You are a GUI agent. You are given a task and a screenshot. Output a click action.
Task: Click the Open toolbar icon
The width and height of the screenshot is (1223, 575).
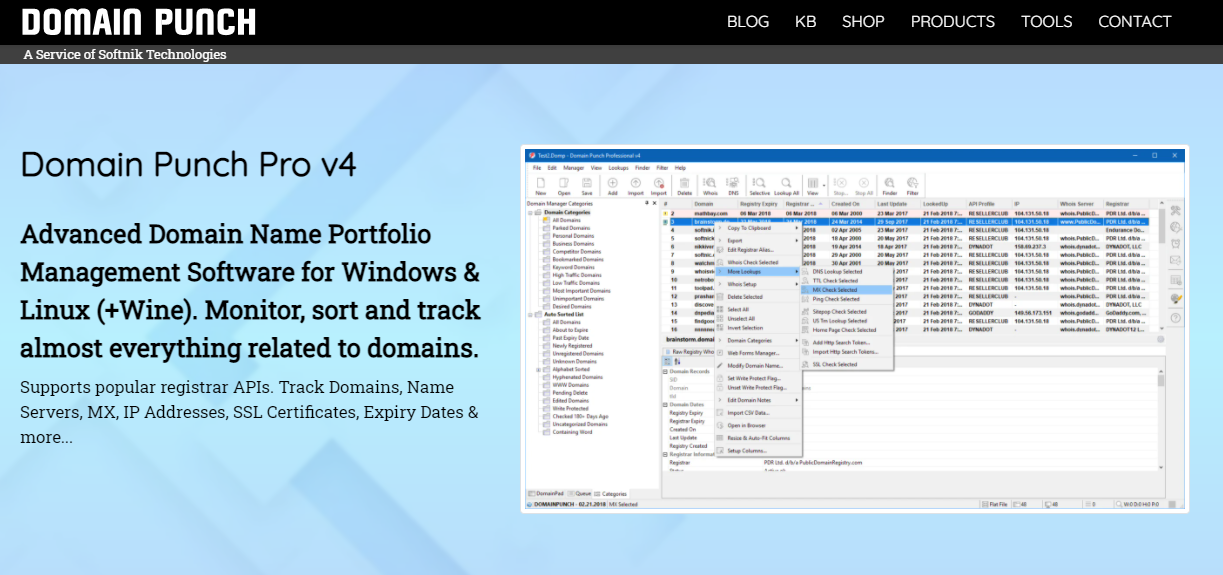click(564, 186)
